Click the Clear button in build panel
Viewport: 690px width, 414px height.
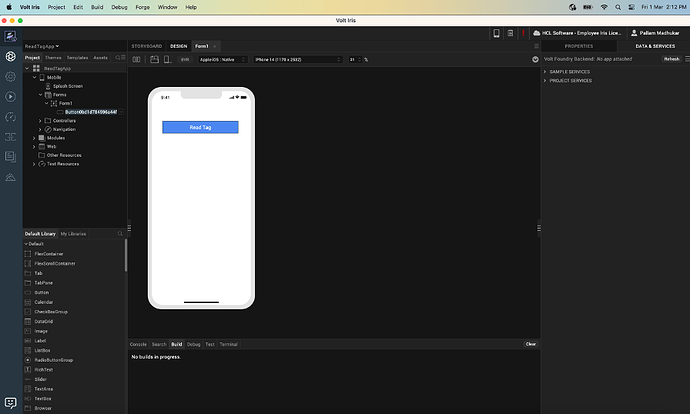(531, 344)
